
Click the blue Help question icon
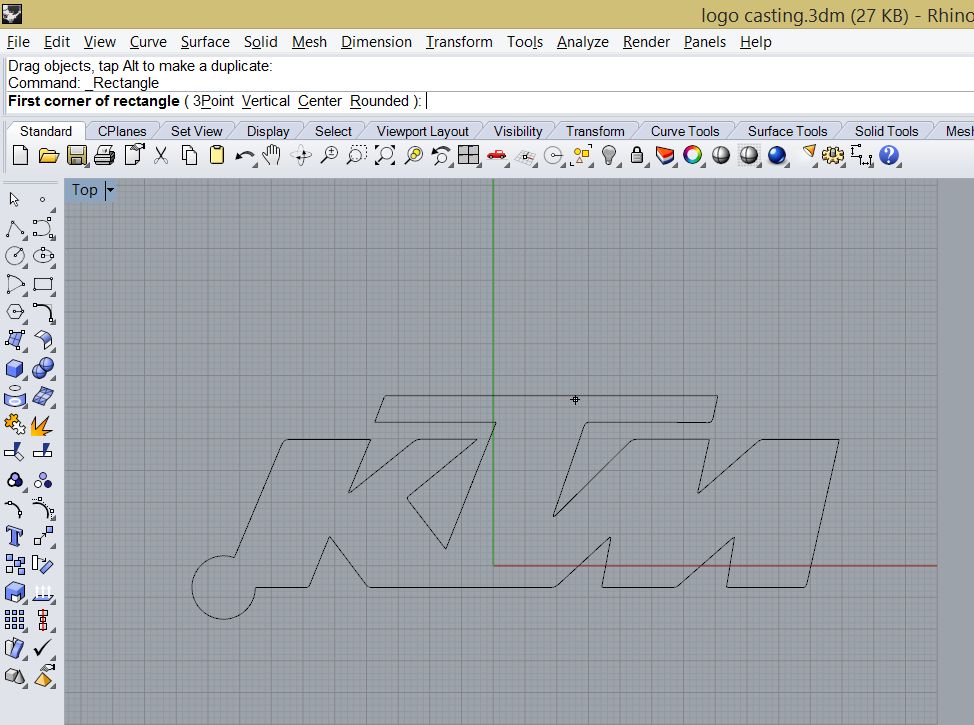889,155
